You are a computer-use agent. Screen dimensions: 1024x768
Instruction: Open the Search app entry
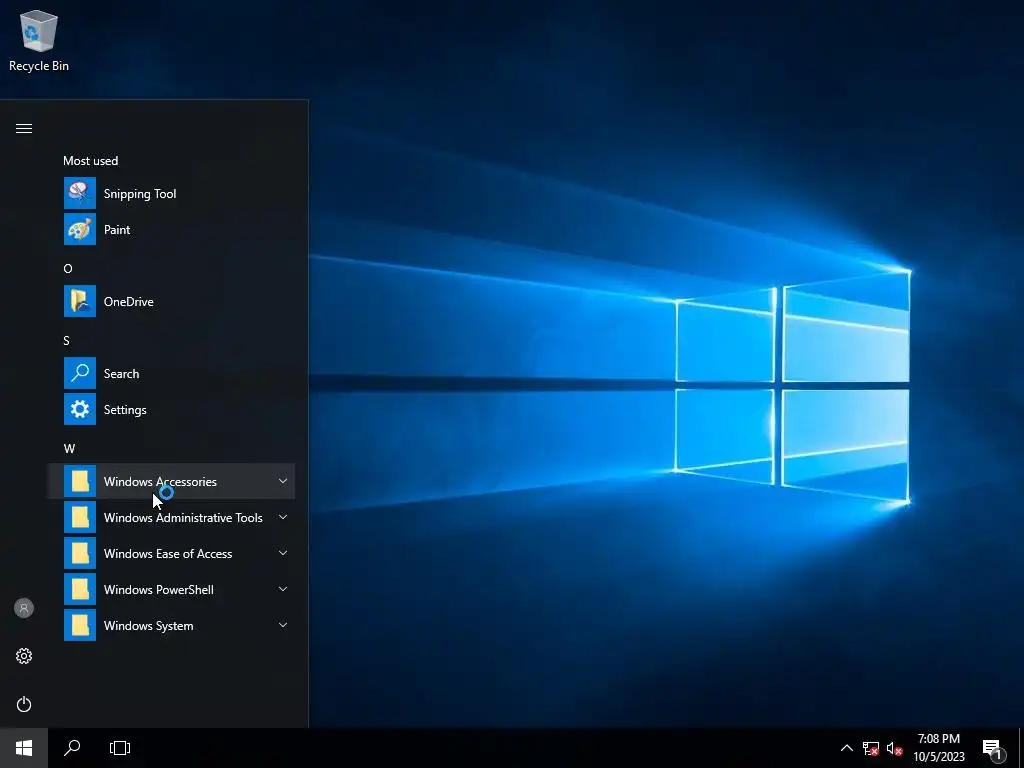(x=170, y=374)
